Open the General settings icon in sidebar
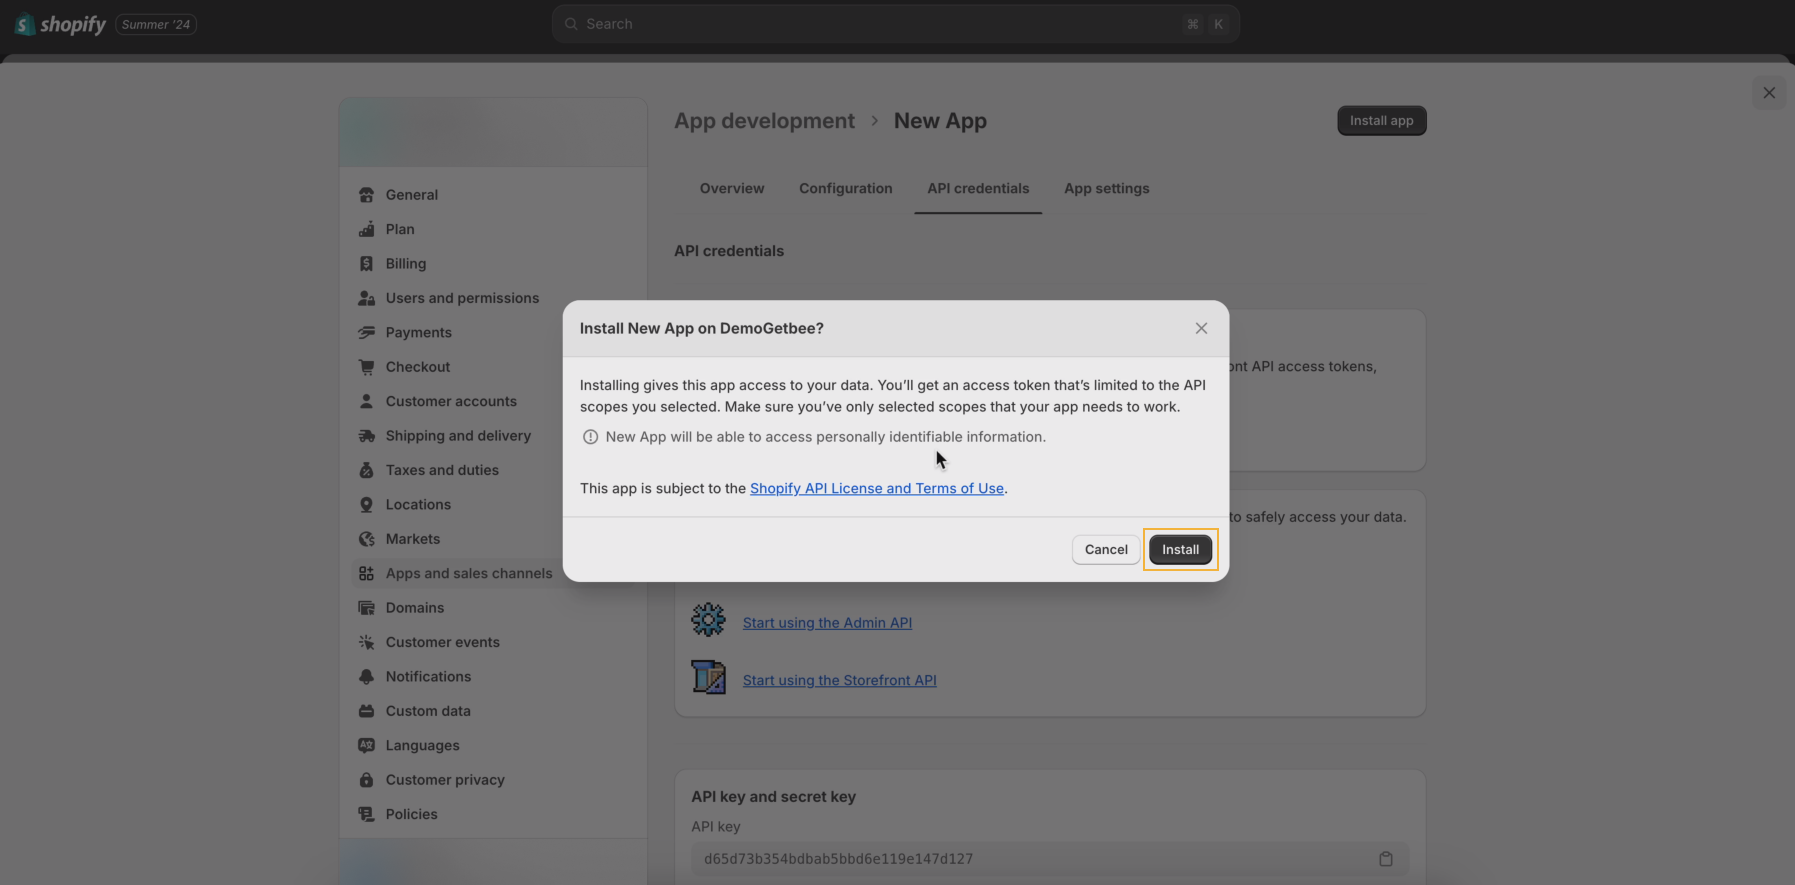This screenshot has height=885, width=1795. (x=366, y=195)
